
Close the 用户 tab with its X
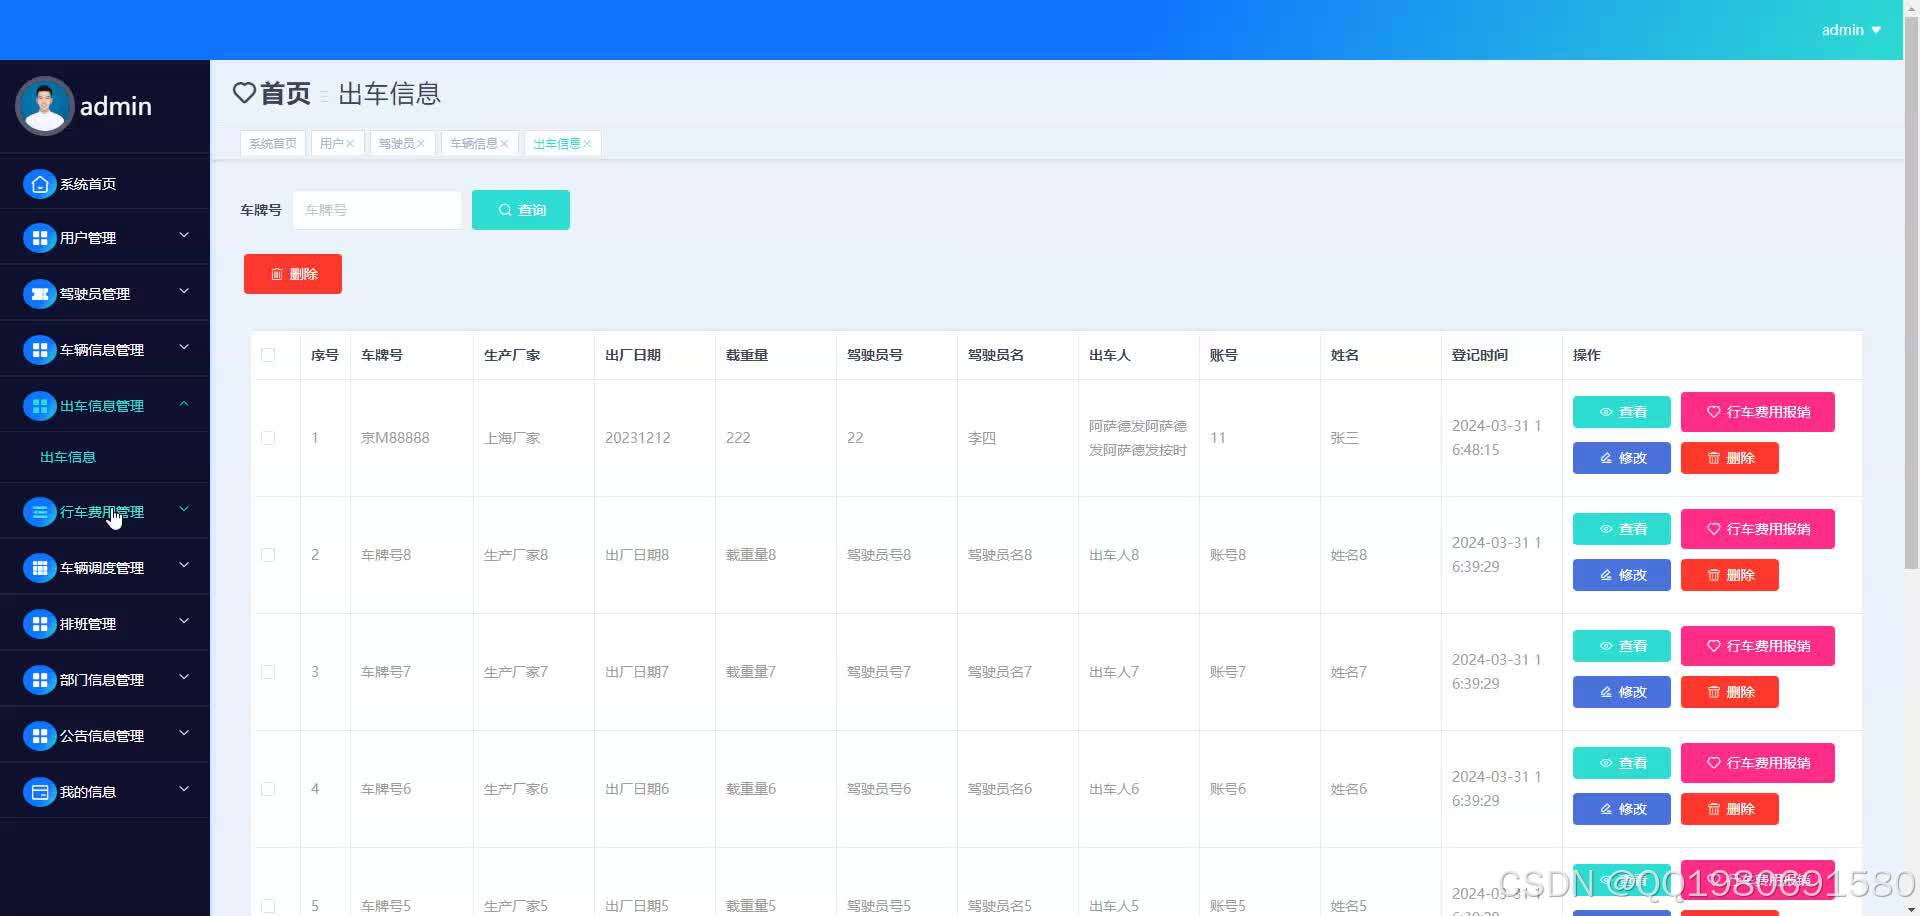click(350, 144)
